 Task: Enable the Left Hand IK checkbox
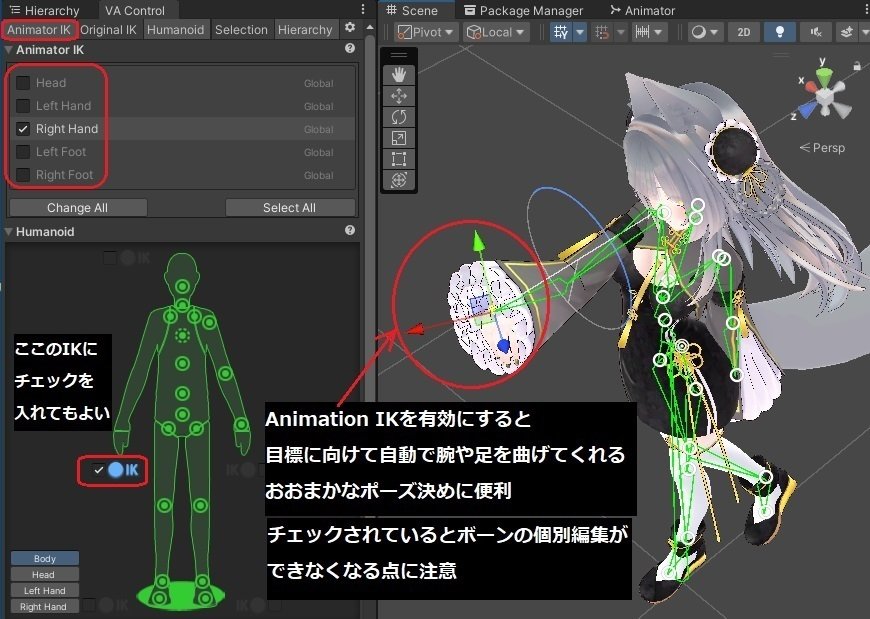tap(23, 105)
